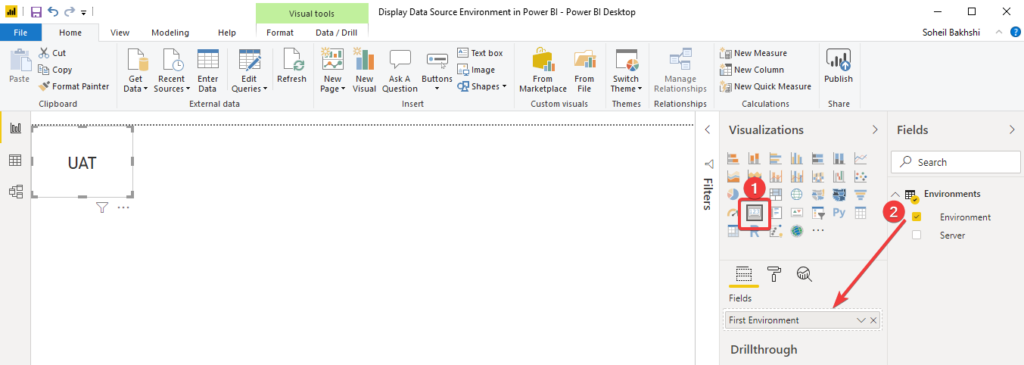Switch to Data view in left sidebar
The image size is (1024, 365).
click(x=16, y=160)
